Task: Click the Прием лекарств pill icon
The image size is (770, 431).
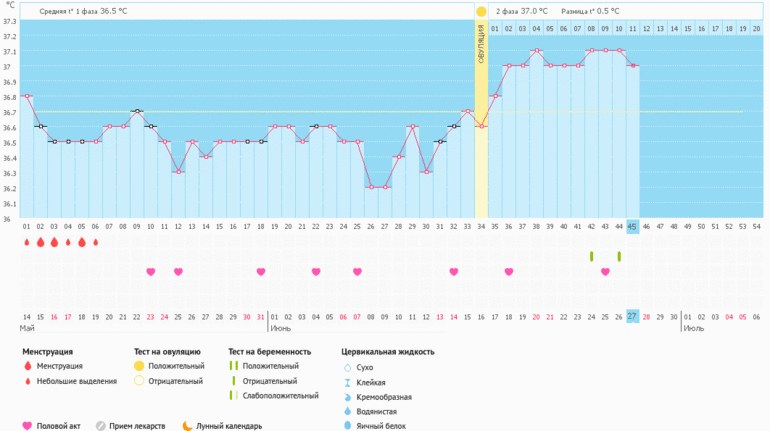Action: [101, 426]
